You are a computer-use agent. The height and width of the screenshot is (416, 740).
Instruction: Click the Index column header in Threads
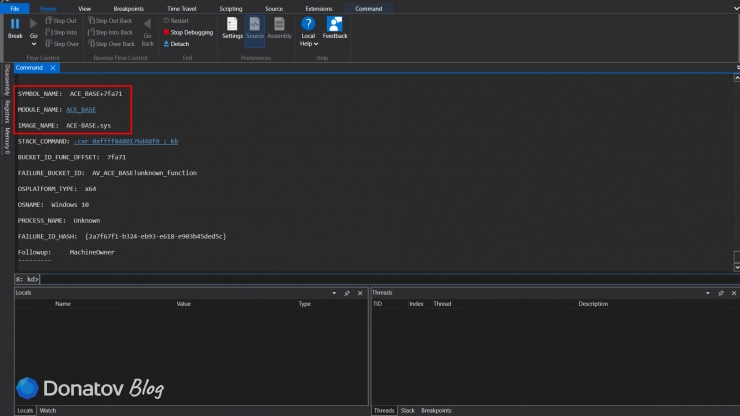coord(416,304)
